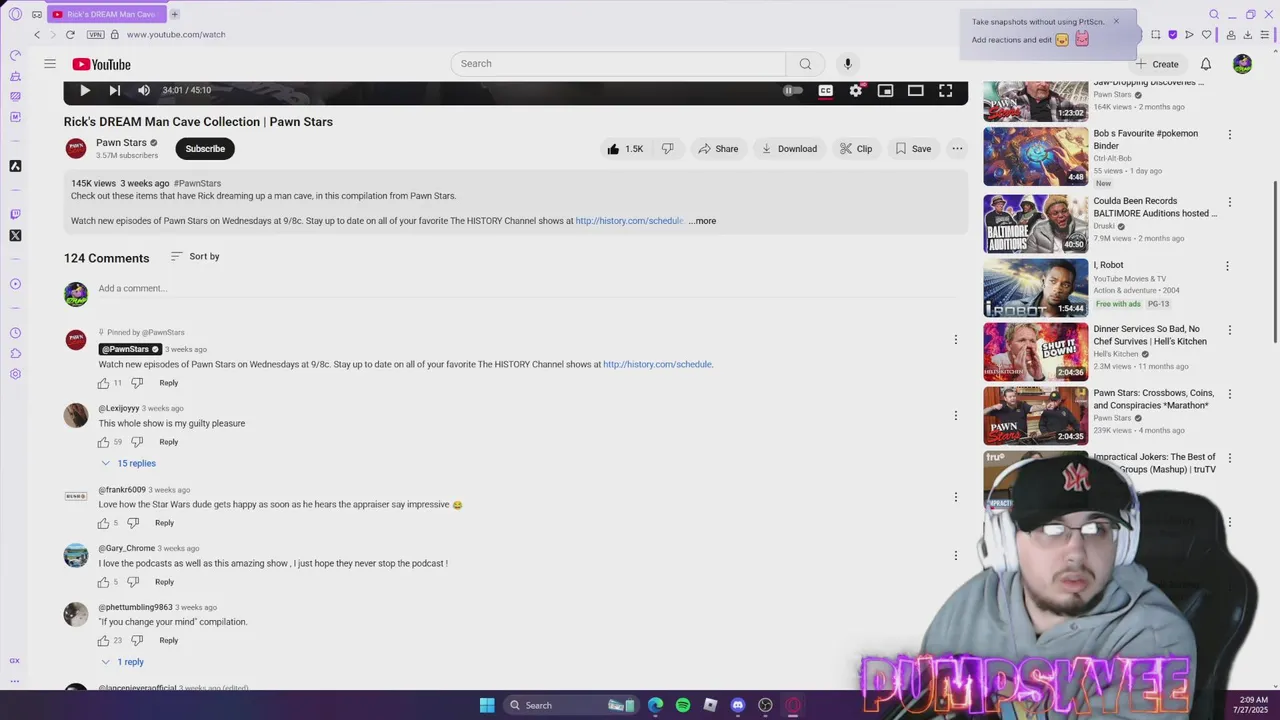
Task: Open options menu for pinned comment
Action: pos(956,340)
